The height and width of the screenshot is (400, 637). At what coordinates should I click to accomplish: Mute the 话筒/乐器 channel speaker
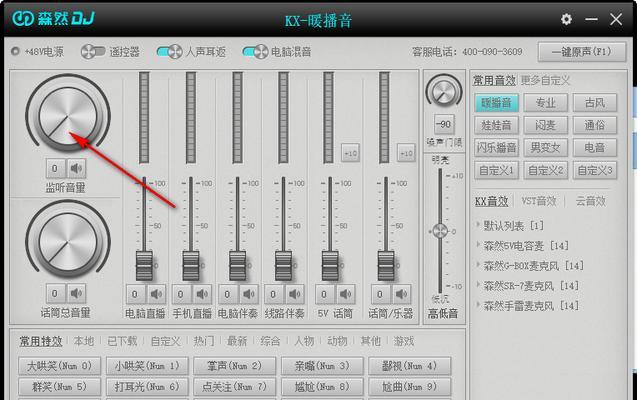[401, 294]
